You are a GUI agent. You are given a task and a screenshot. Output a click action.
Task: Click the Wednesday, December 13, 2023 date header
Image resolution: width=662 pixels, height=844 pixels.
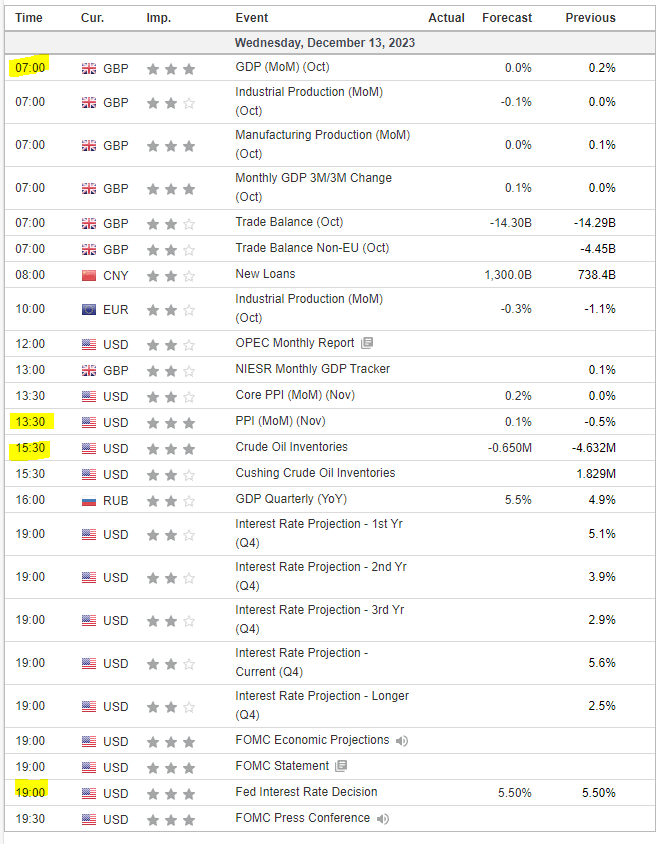click(x=325, y=43)
